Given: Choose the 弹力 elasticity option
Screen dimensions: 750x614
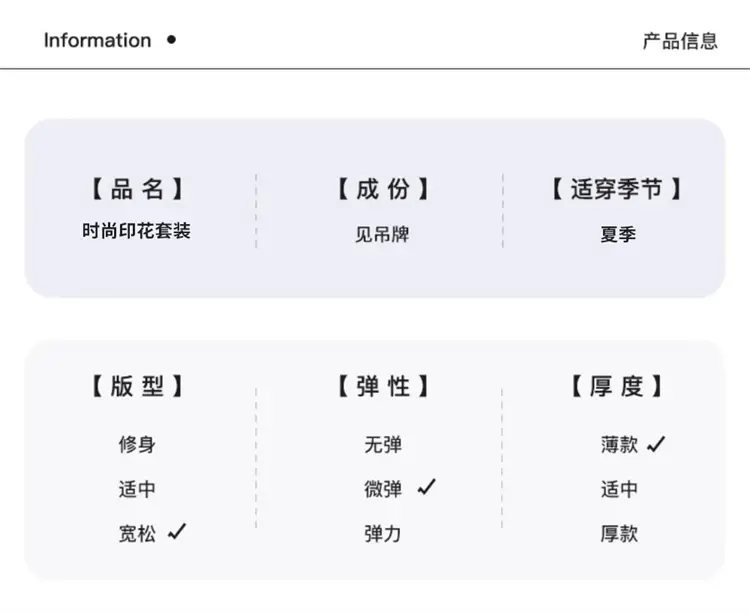Looking at the screenshot, I should (383, 534).
